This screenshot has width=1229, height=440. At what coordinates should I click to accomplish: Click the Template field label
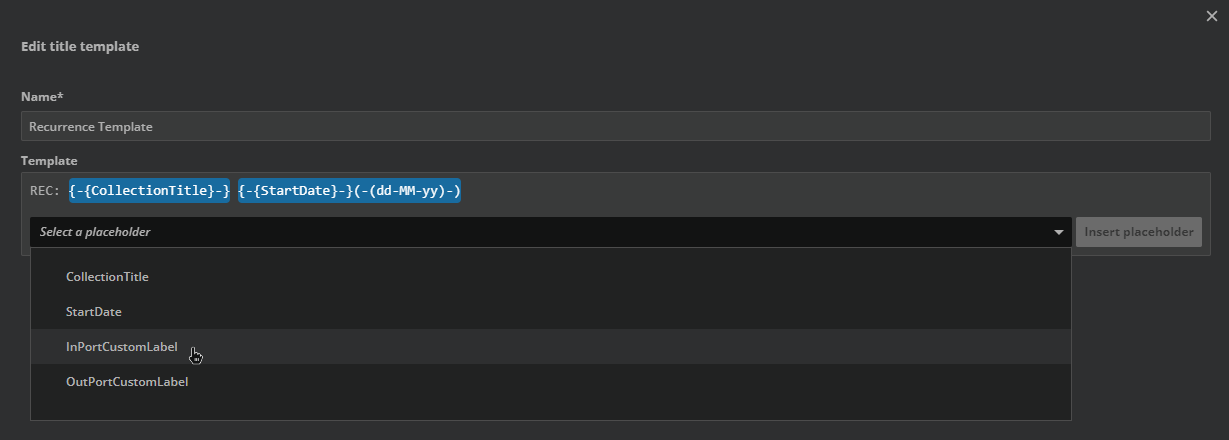coord(49,161)
